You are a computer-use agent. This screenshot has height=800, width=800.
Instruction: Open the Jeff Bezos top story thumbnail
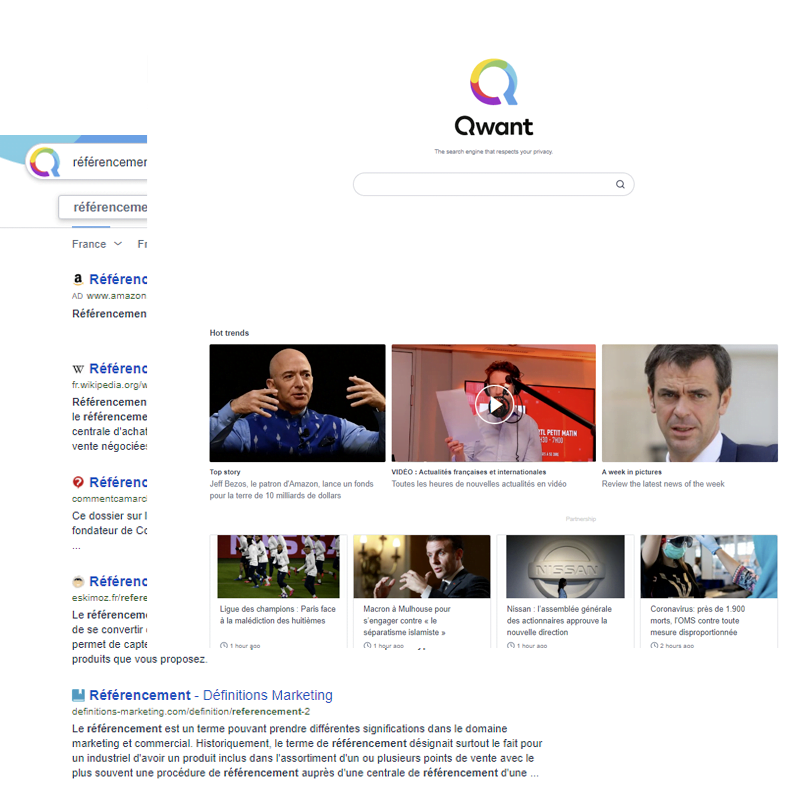297,403
